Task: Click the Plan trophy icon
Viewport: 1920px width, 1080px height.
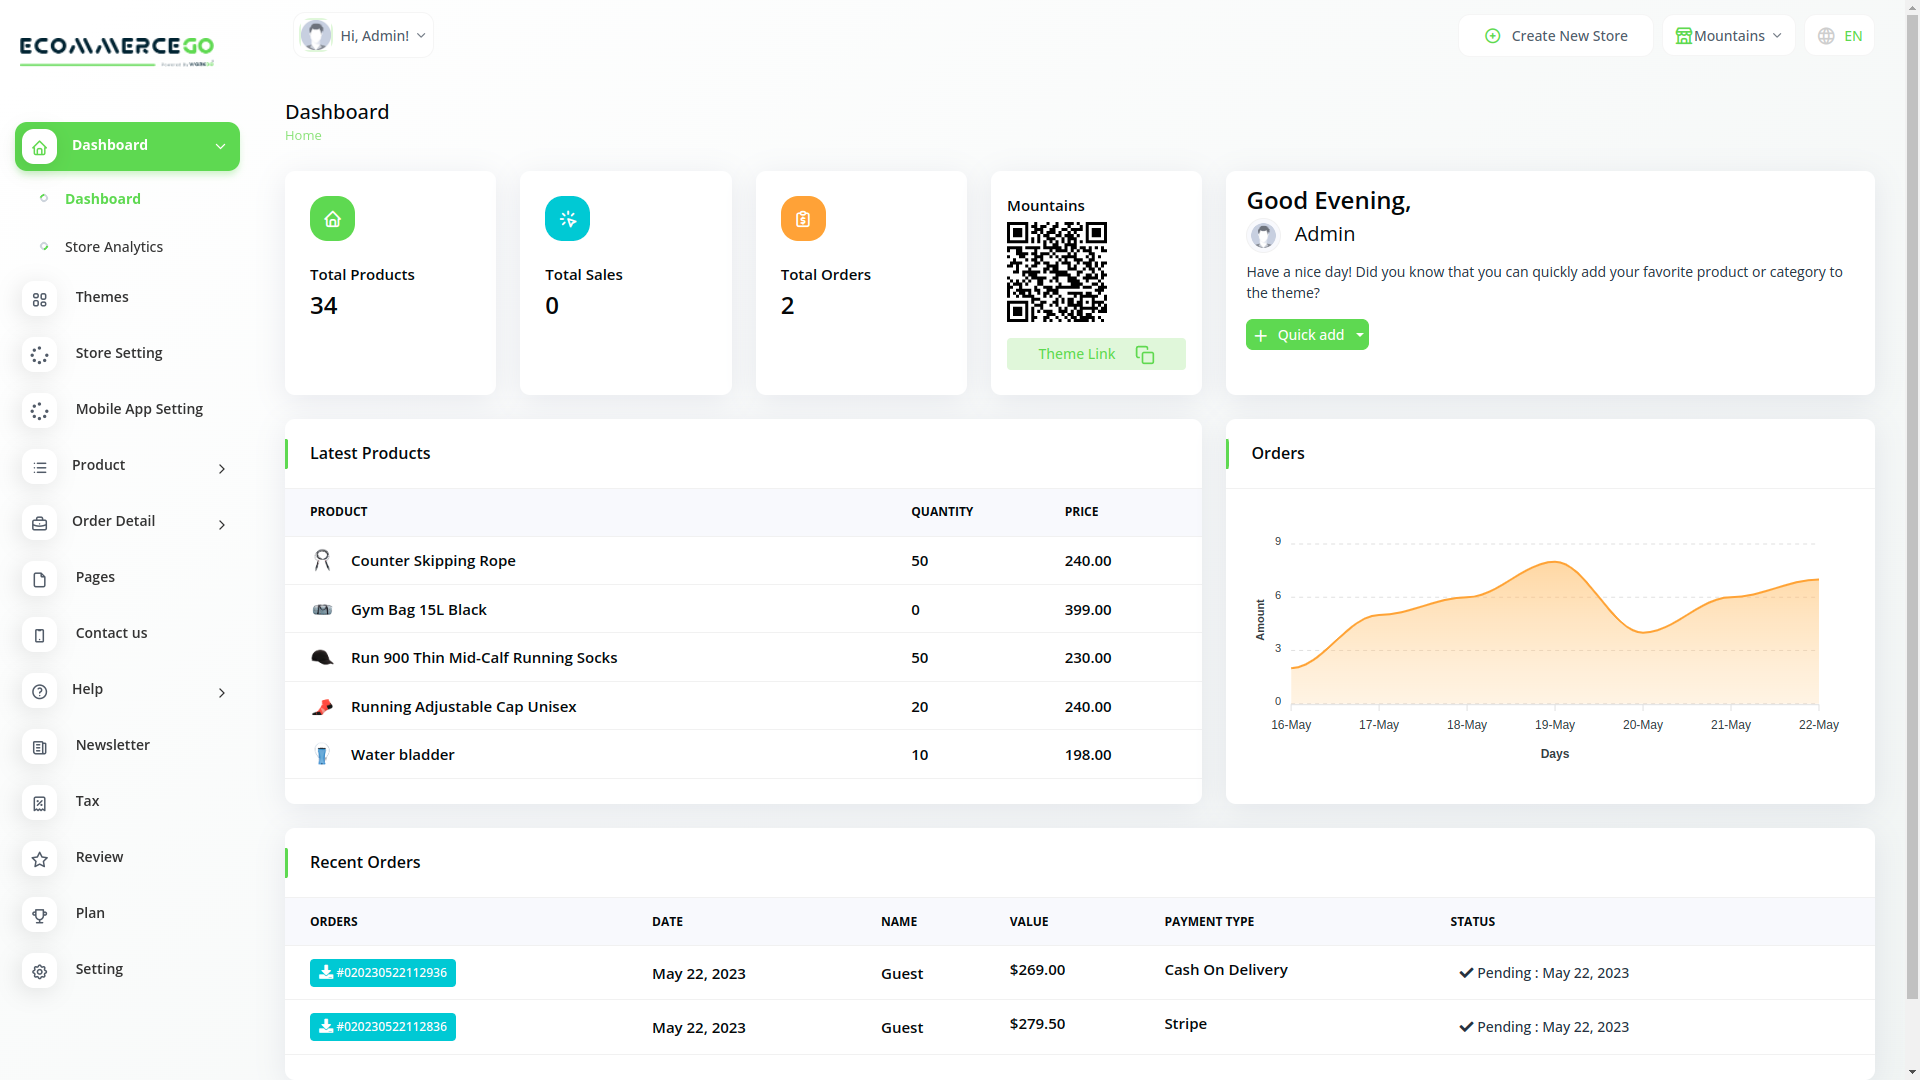Action: pyautogui.click(x=40, y=915)
